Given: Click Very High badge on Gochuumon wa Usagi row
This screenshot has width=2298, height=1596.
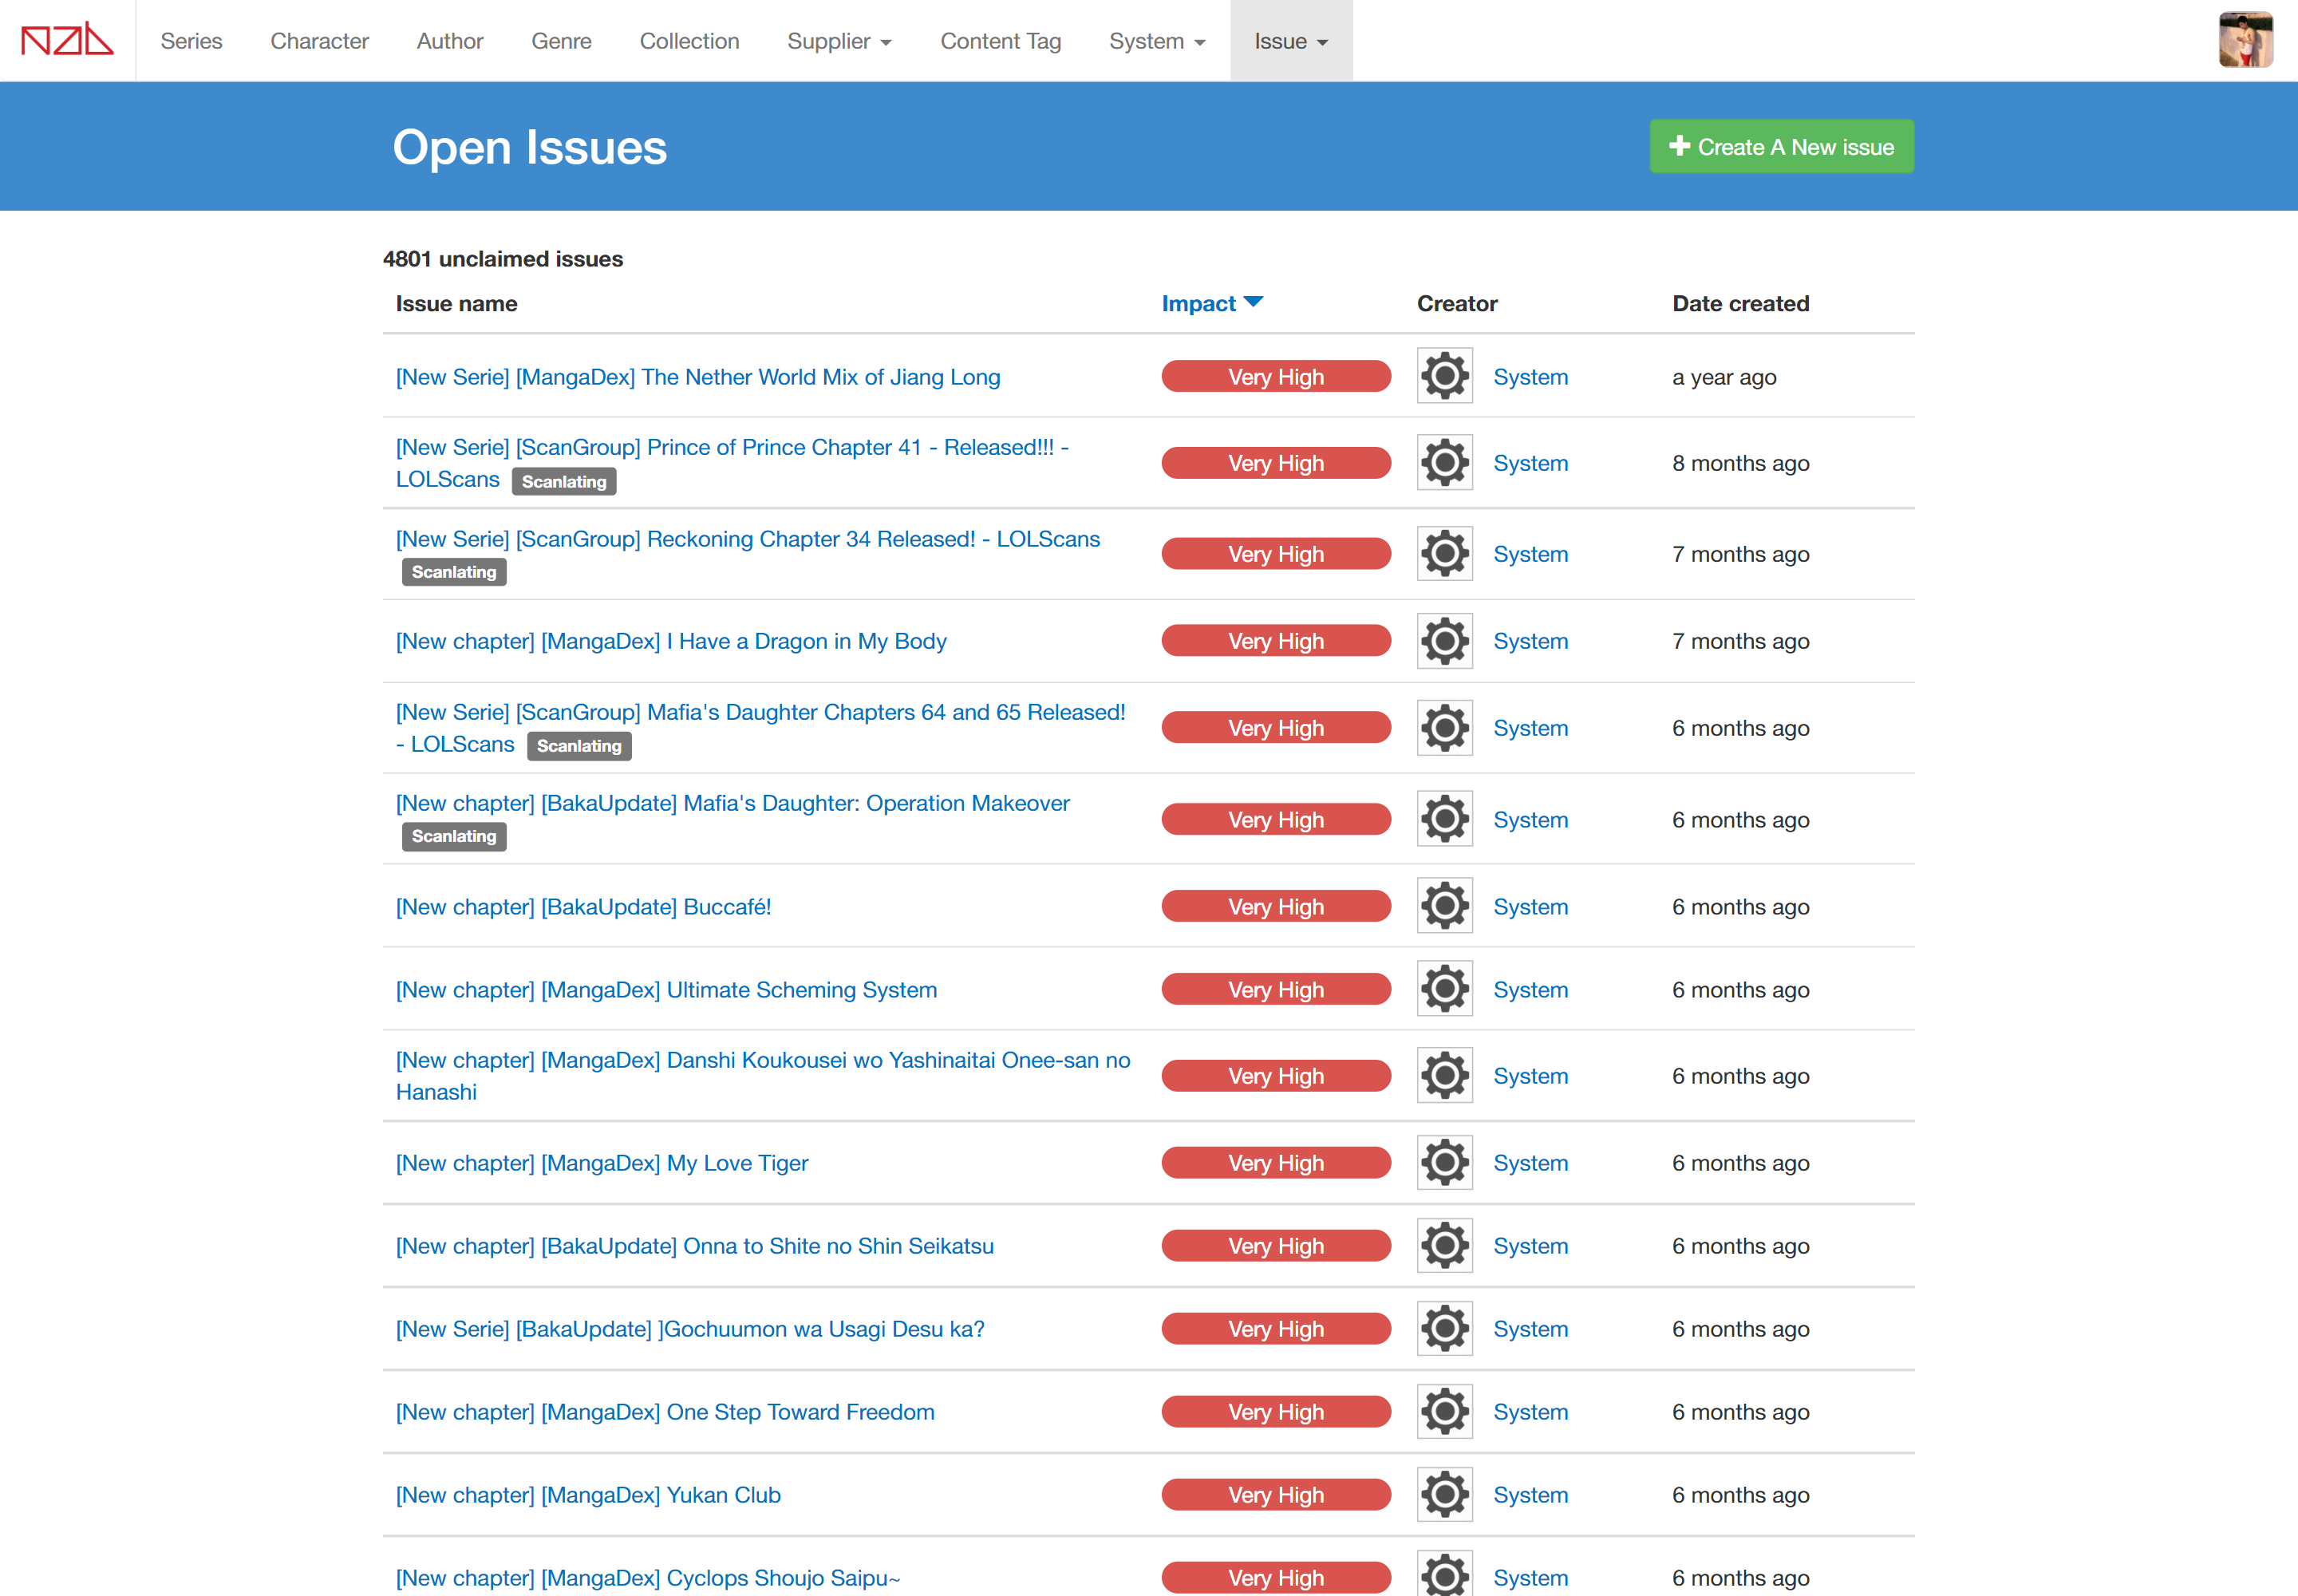Looking at the screenshot, I should click(1275, 1329).
